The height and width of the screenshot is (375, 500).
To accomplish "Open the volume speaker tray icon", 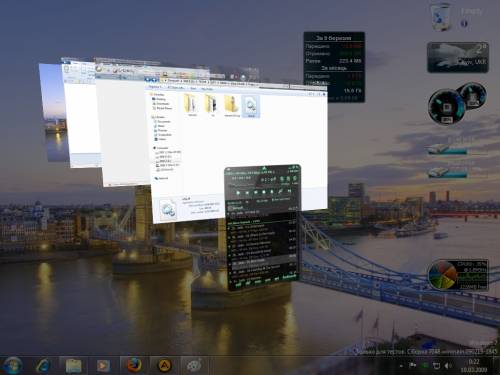I will 448,366.
